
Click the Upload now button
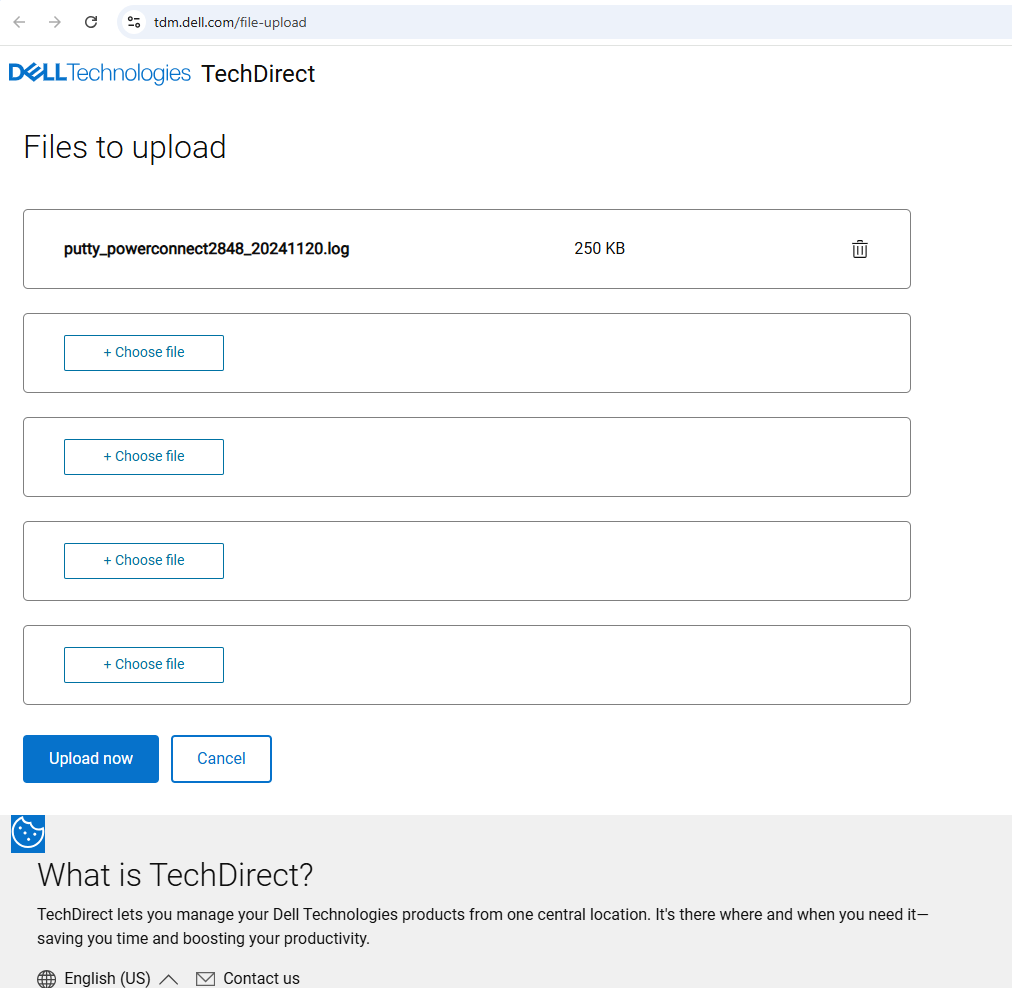[x=91, y=759]
